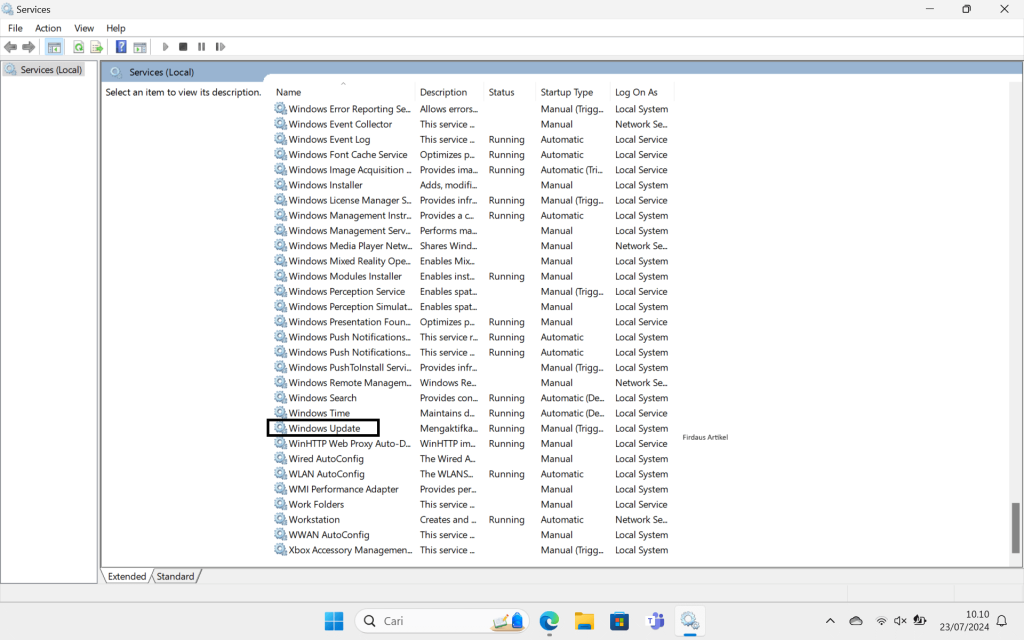
Task: Click the gear icon beside Windows Mixed Reality
Action: pyautogui.click(x=280, y=261)
